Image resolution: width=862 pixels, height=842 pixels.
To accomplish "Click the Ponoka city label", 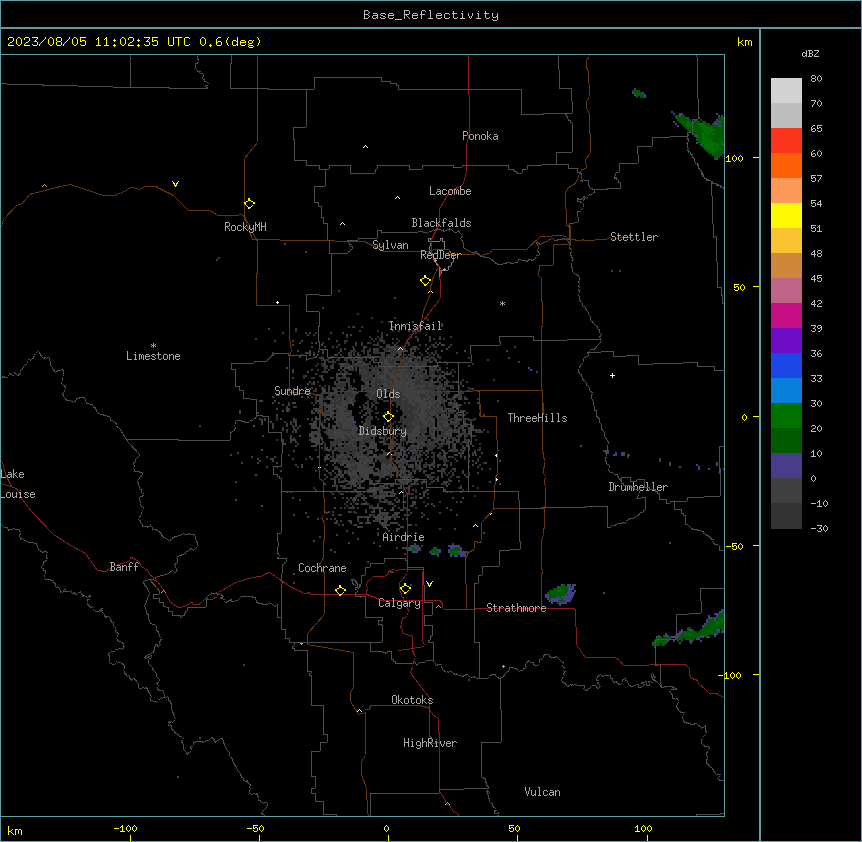I will coord(480,136).
